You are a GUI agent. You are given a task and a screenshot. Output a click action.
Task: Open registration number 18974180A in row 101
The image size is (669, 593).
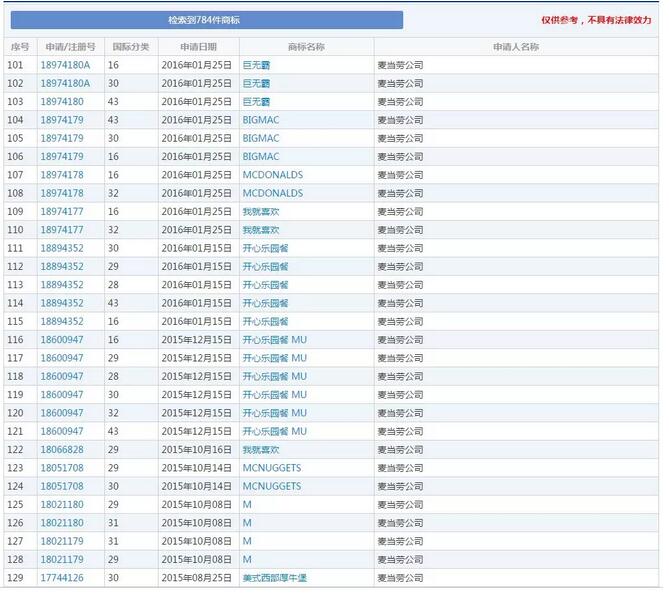pyautogui.click(x=65, y=65)
